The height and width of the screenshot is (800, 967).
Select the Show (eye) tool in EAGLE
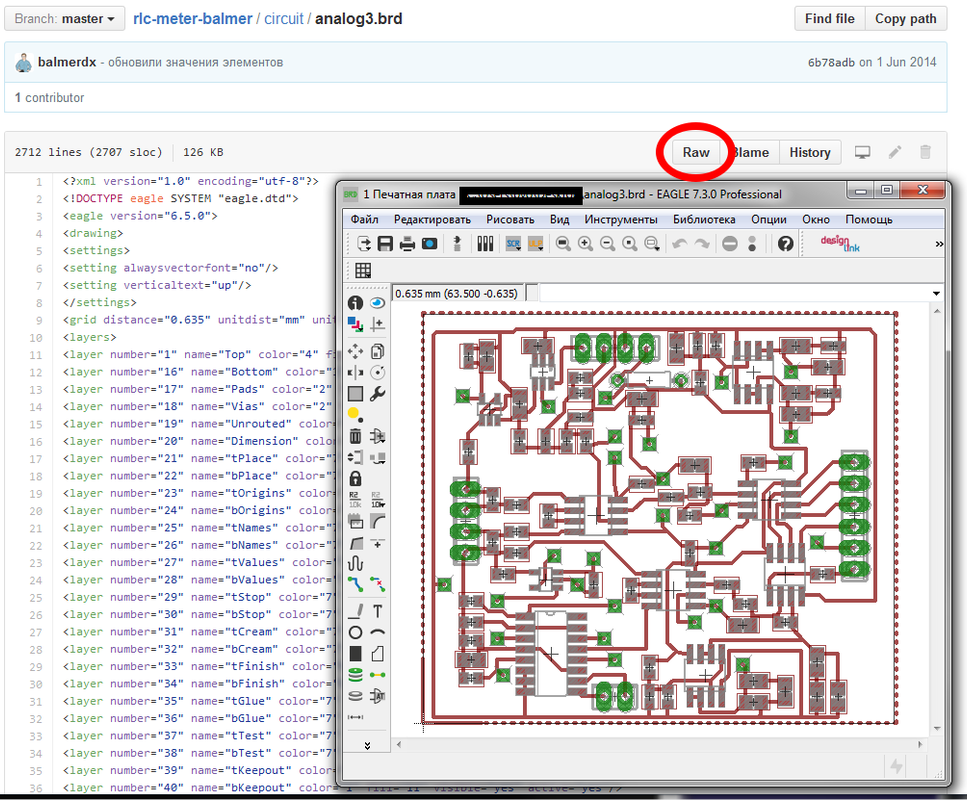(377, 303)
